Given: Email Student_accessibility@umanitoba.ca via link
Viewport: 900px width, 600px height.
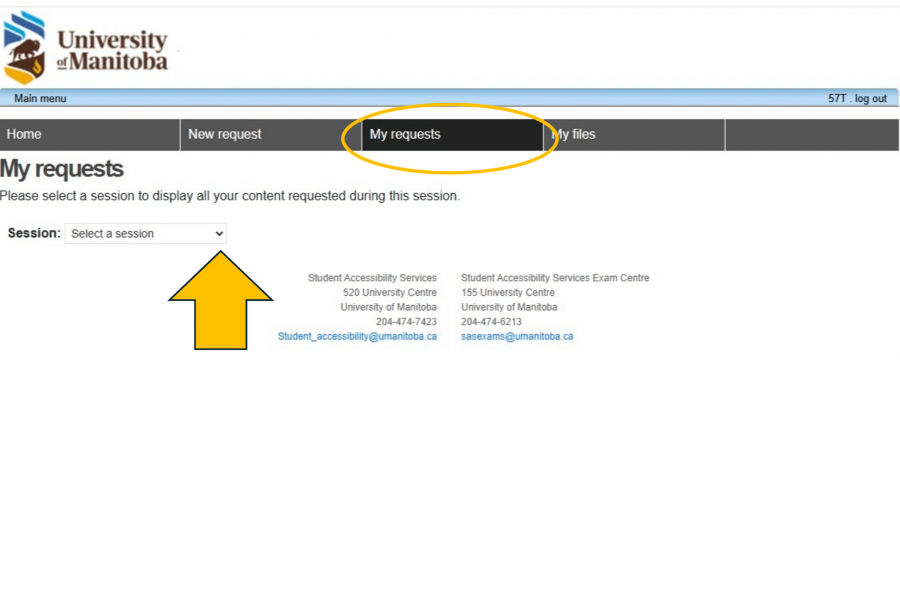Looking at the screenshot, I should (x=357, y=337).
